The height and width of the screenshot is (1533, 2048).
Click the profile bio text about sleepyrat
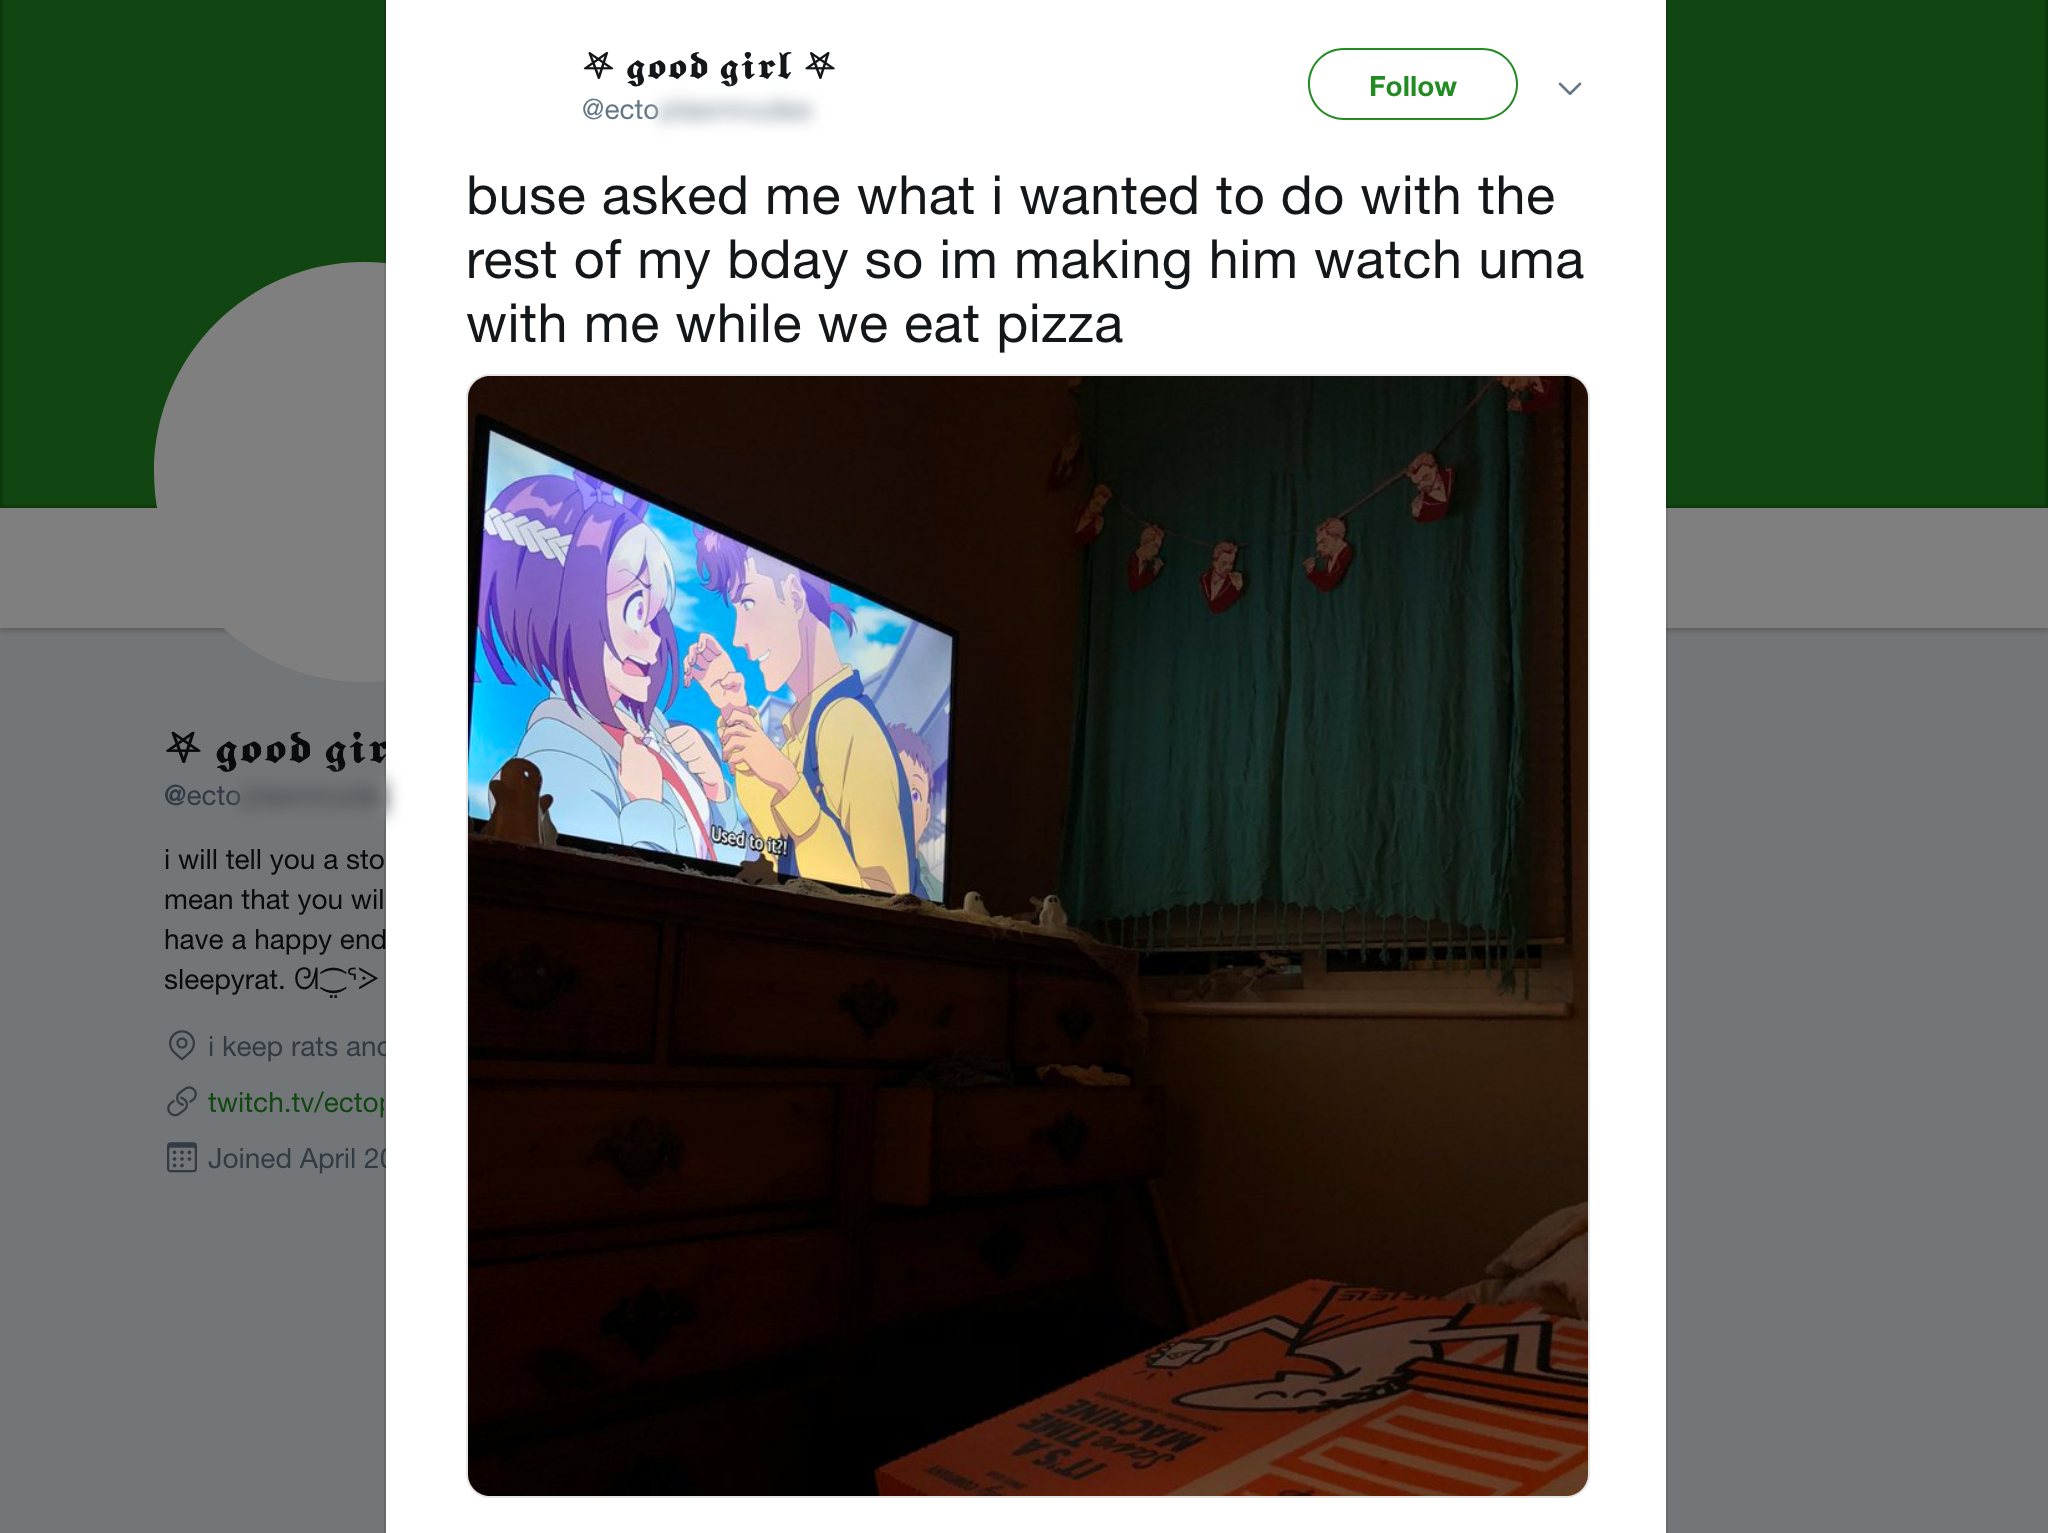[x=275, y=920]
